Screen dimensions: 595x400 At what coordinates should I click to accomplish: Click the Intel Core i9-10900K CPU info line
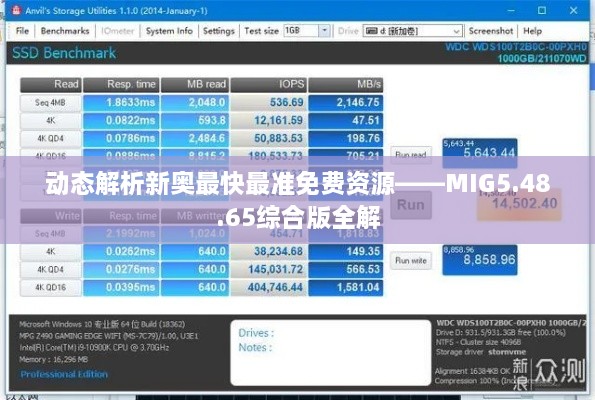(x=94, y=348)
